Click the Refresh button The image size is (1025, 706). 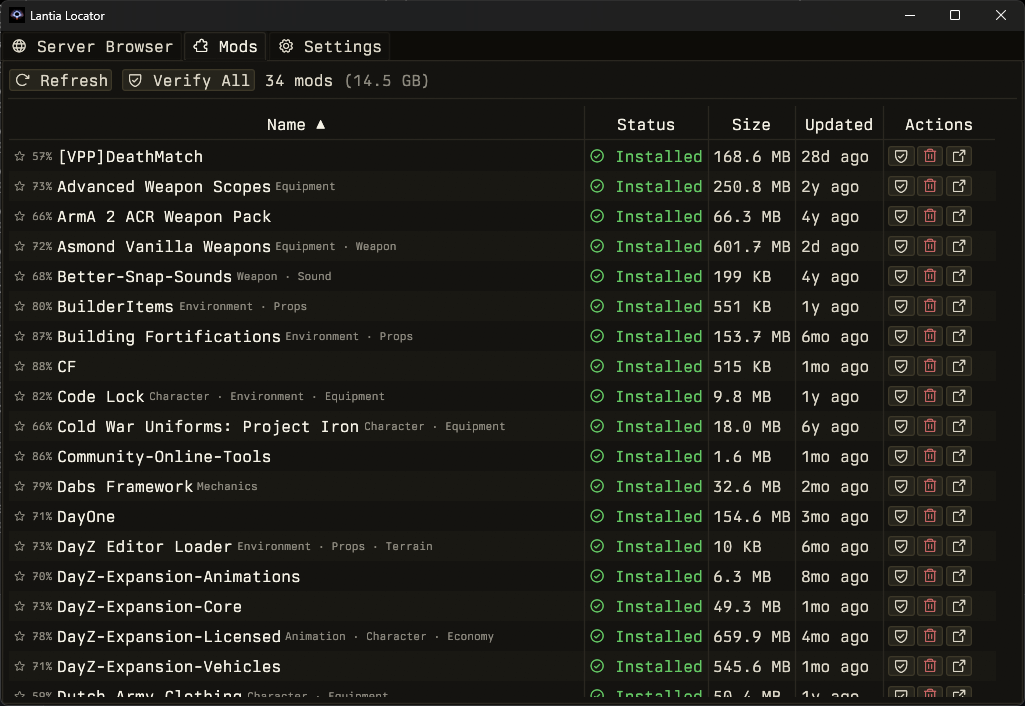pos(59,80)
